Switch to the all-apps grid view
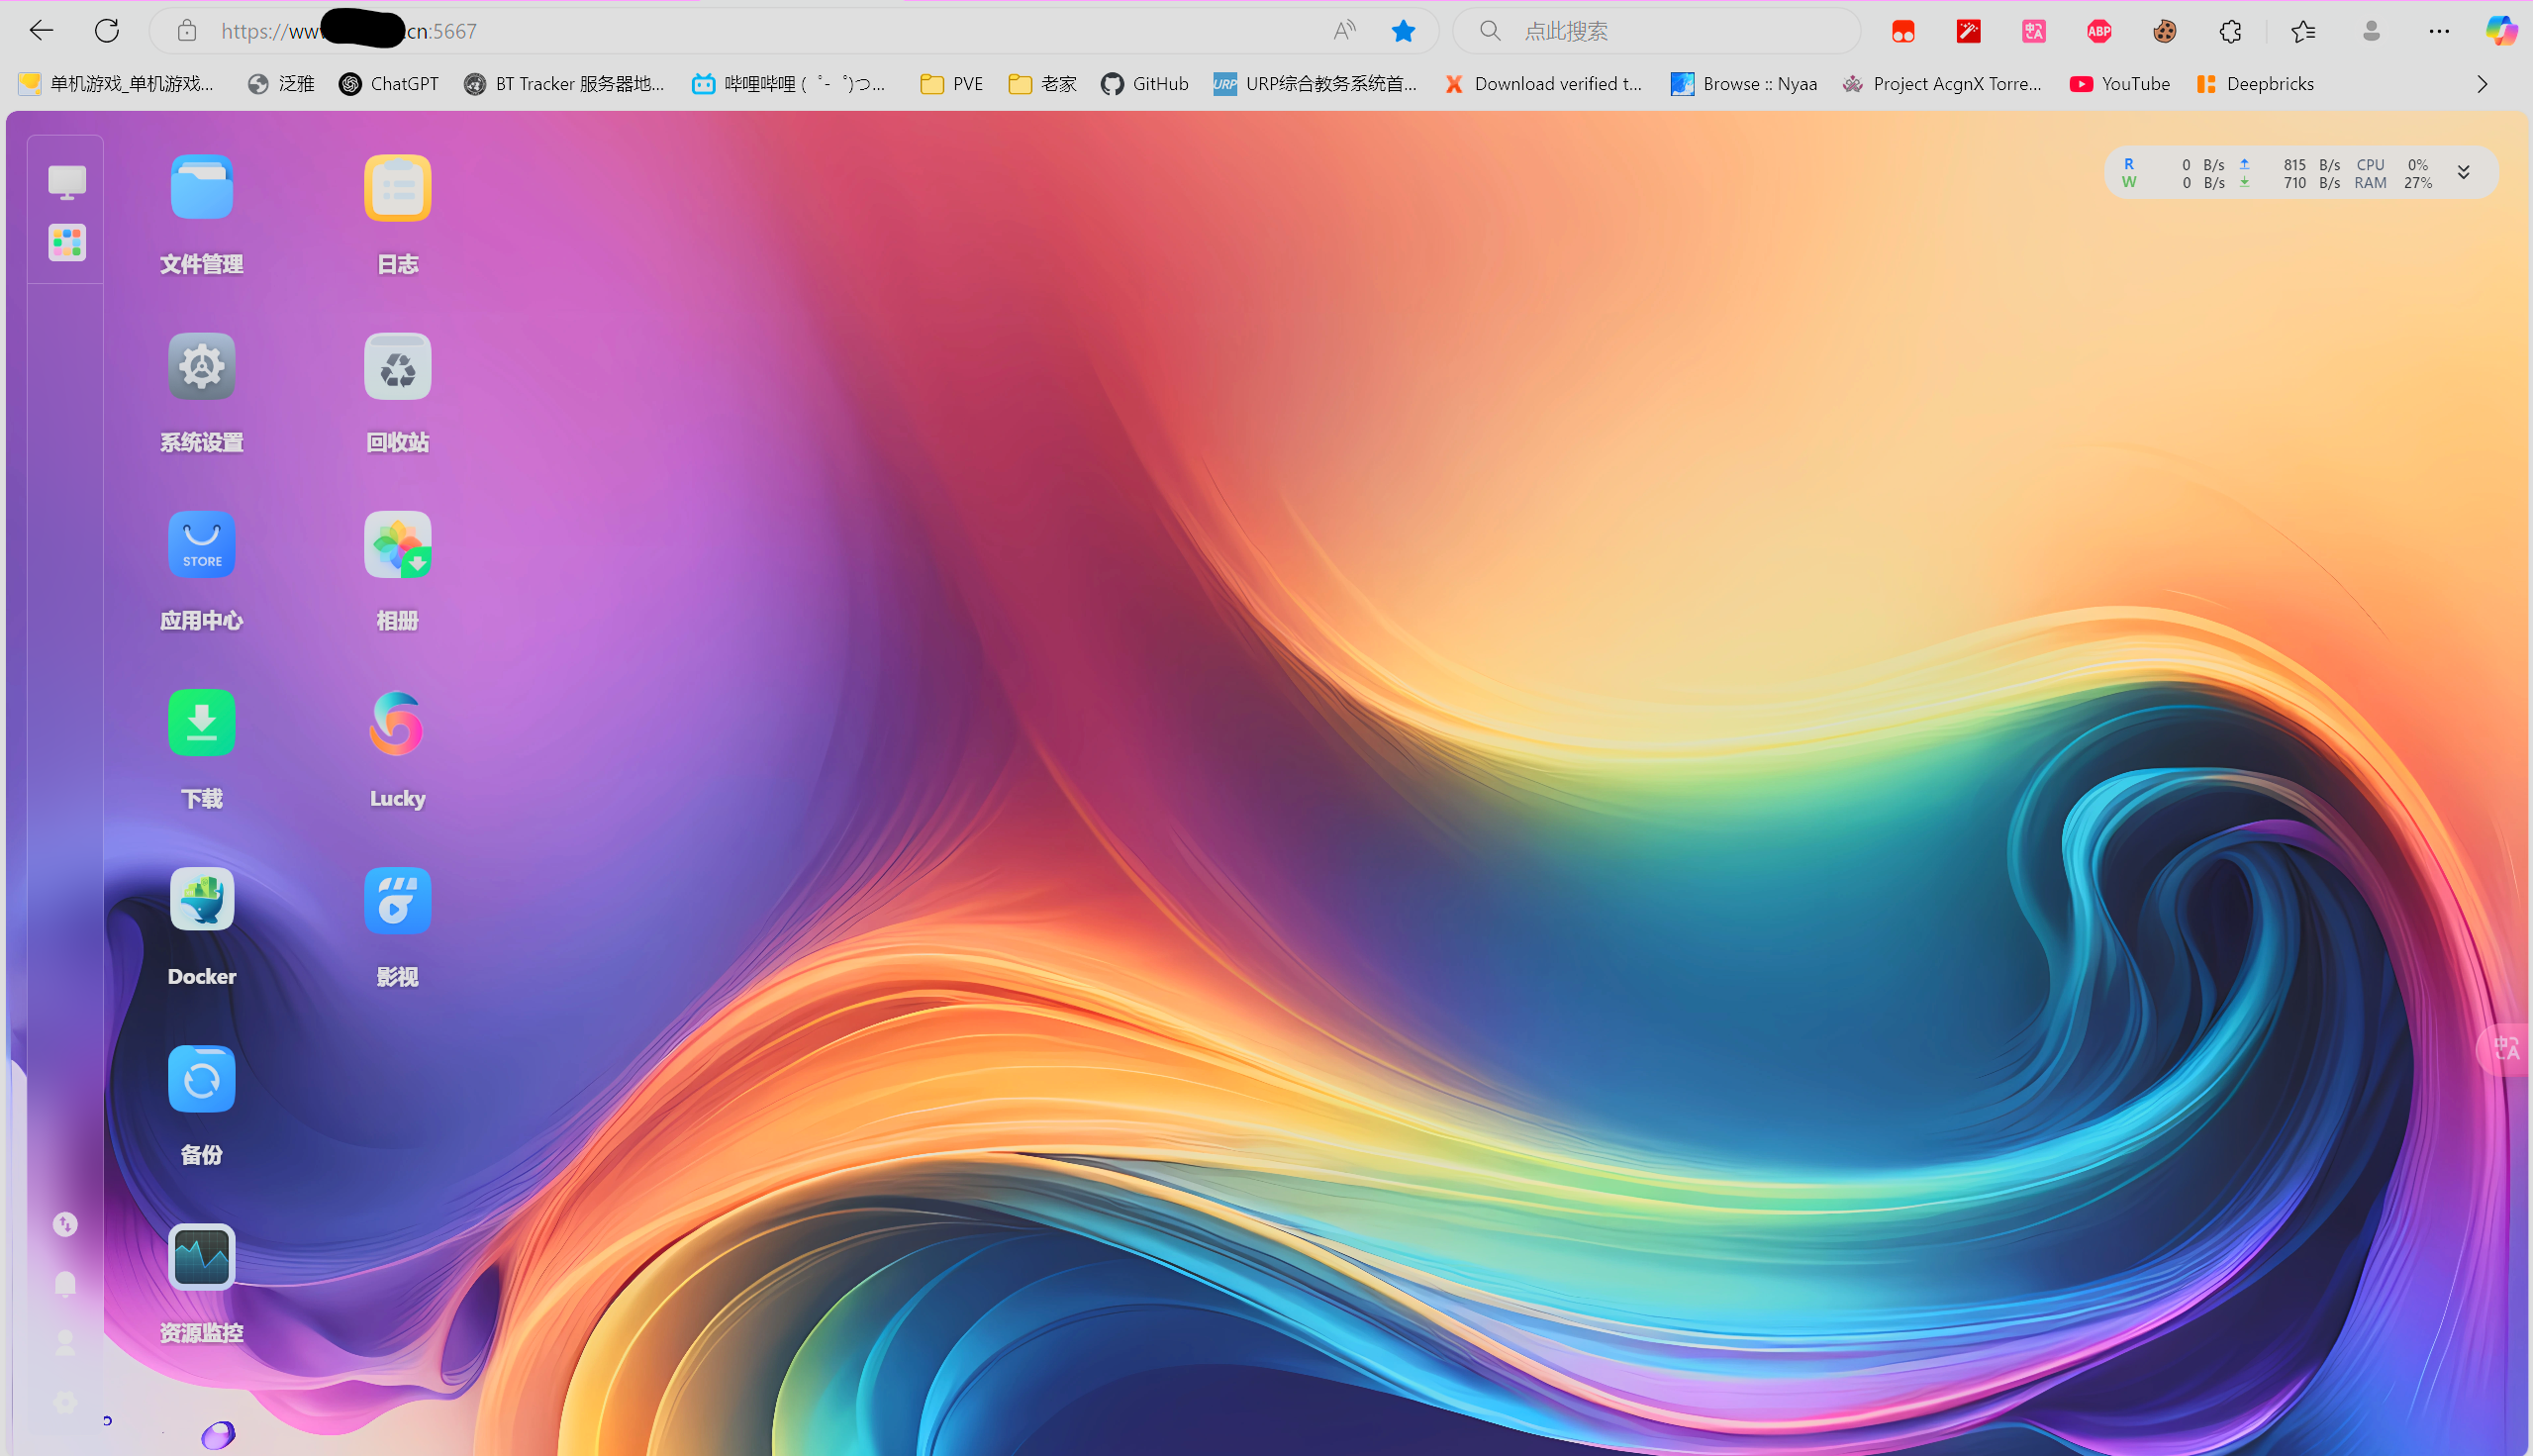The height and width of the screenshot is (1456, 2533). [x=67, y=242]
